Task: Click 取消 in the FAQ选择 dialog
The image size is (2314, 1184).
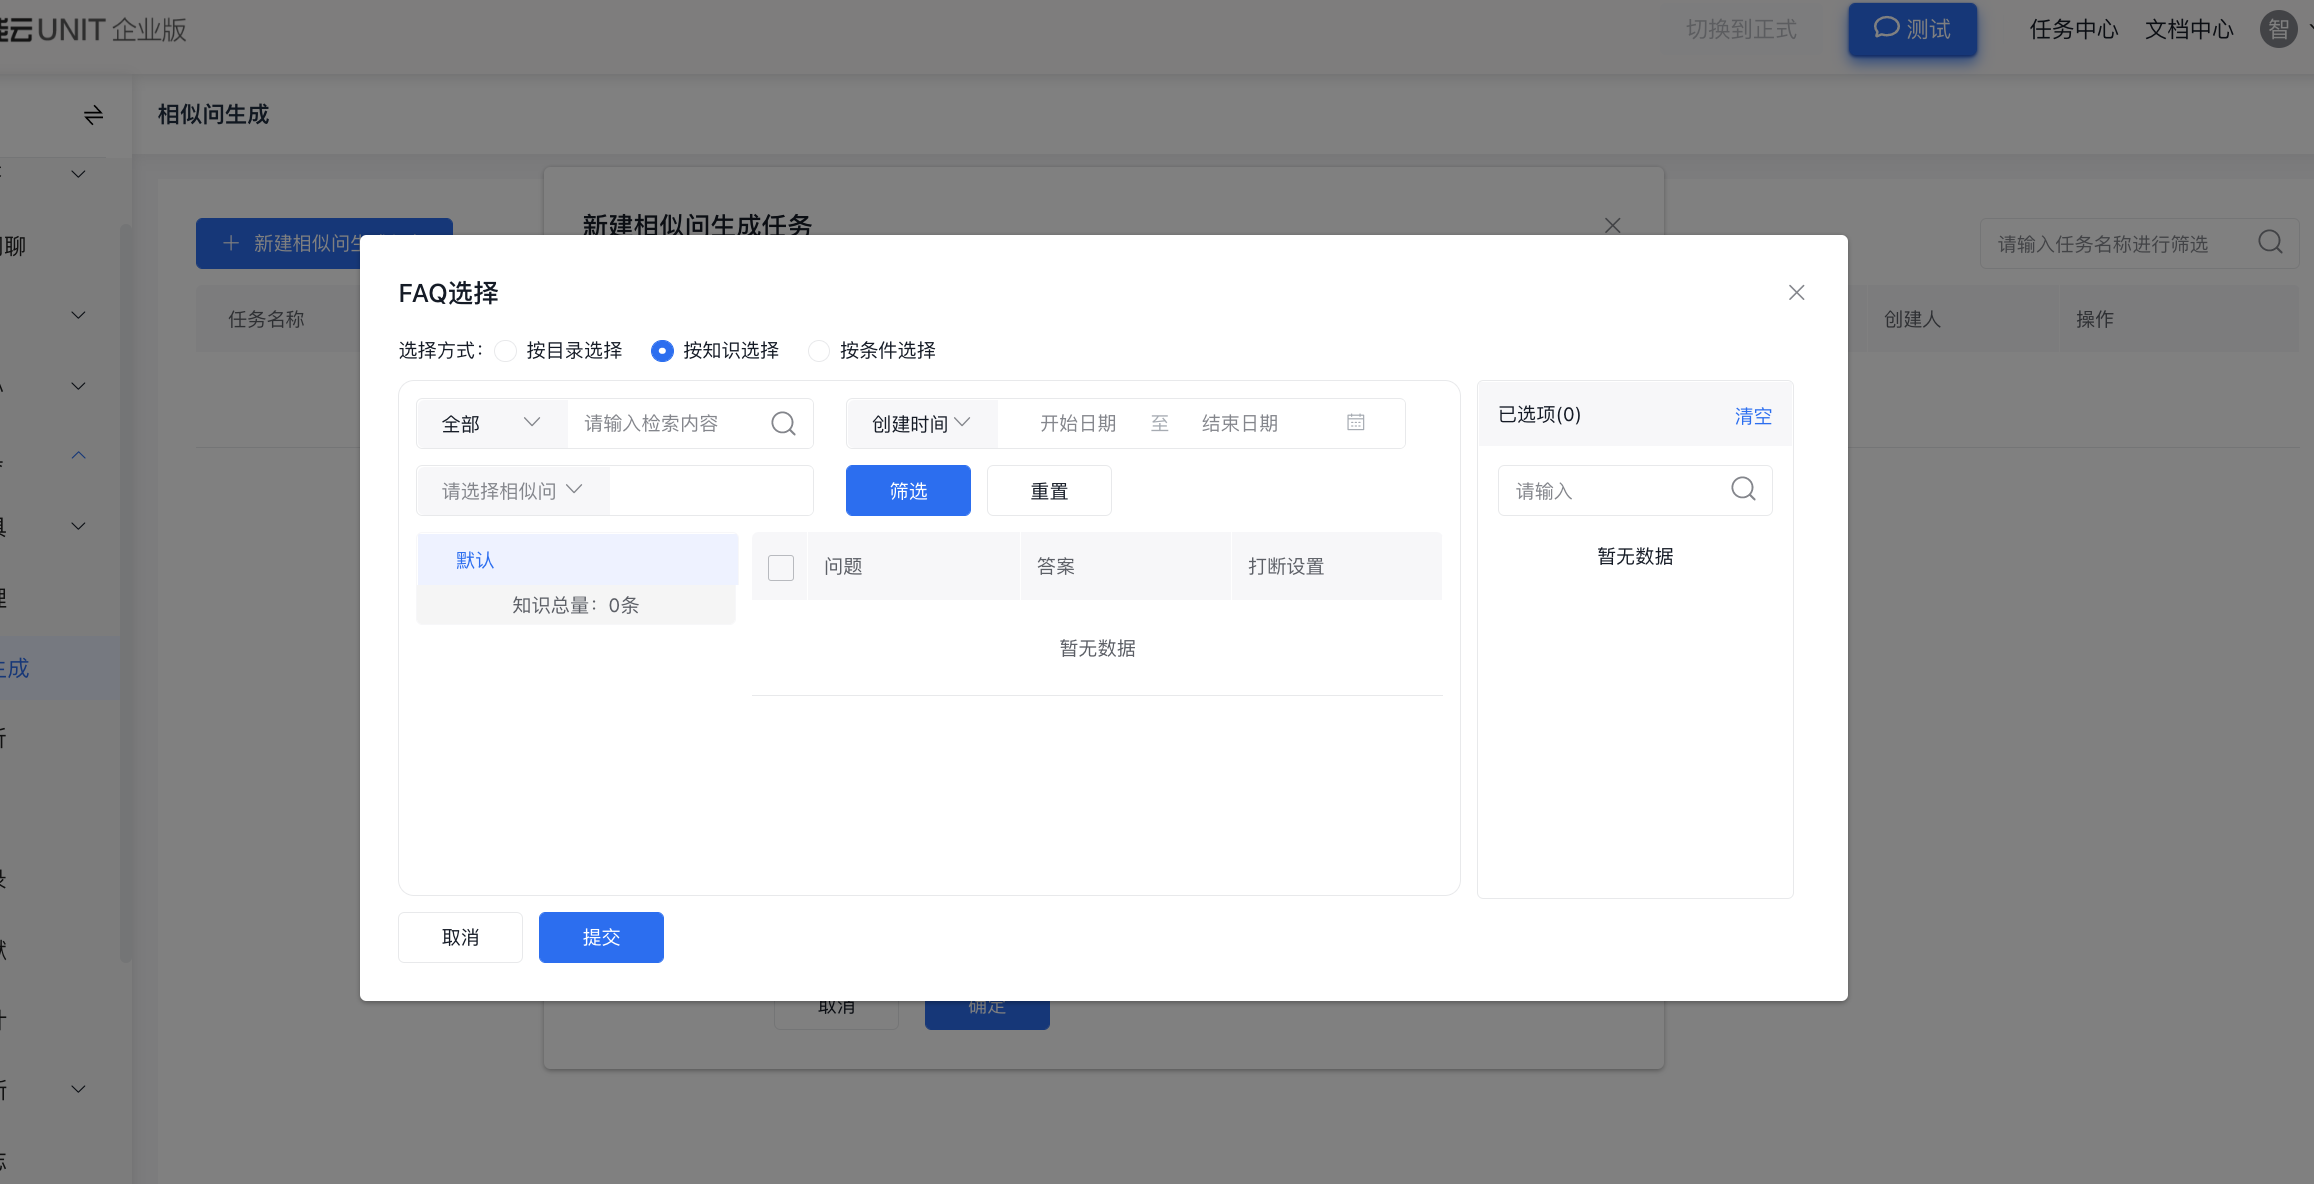Action: click(460, 937)
